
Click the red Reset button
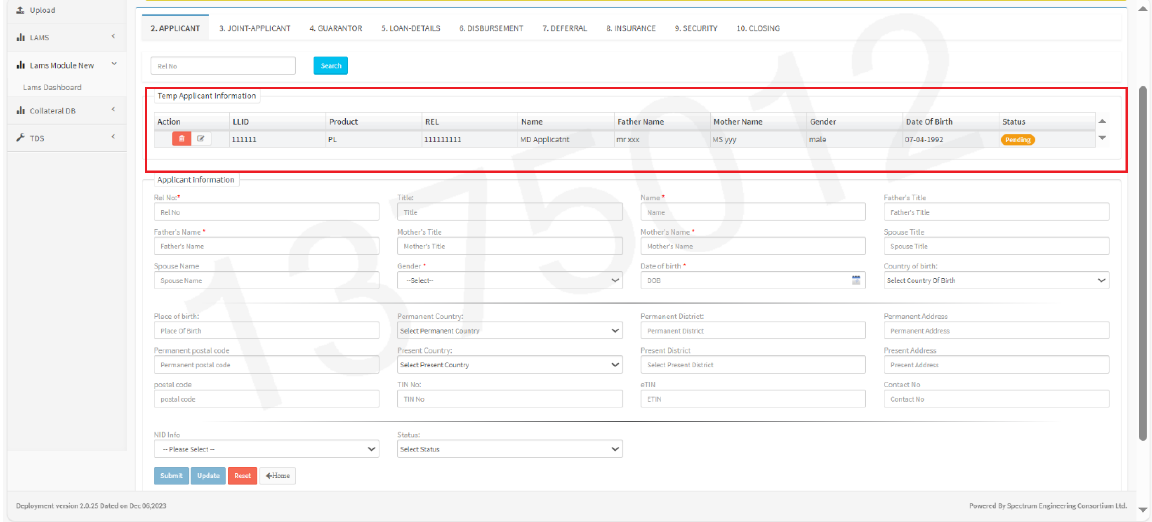point(242,476)
